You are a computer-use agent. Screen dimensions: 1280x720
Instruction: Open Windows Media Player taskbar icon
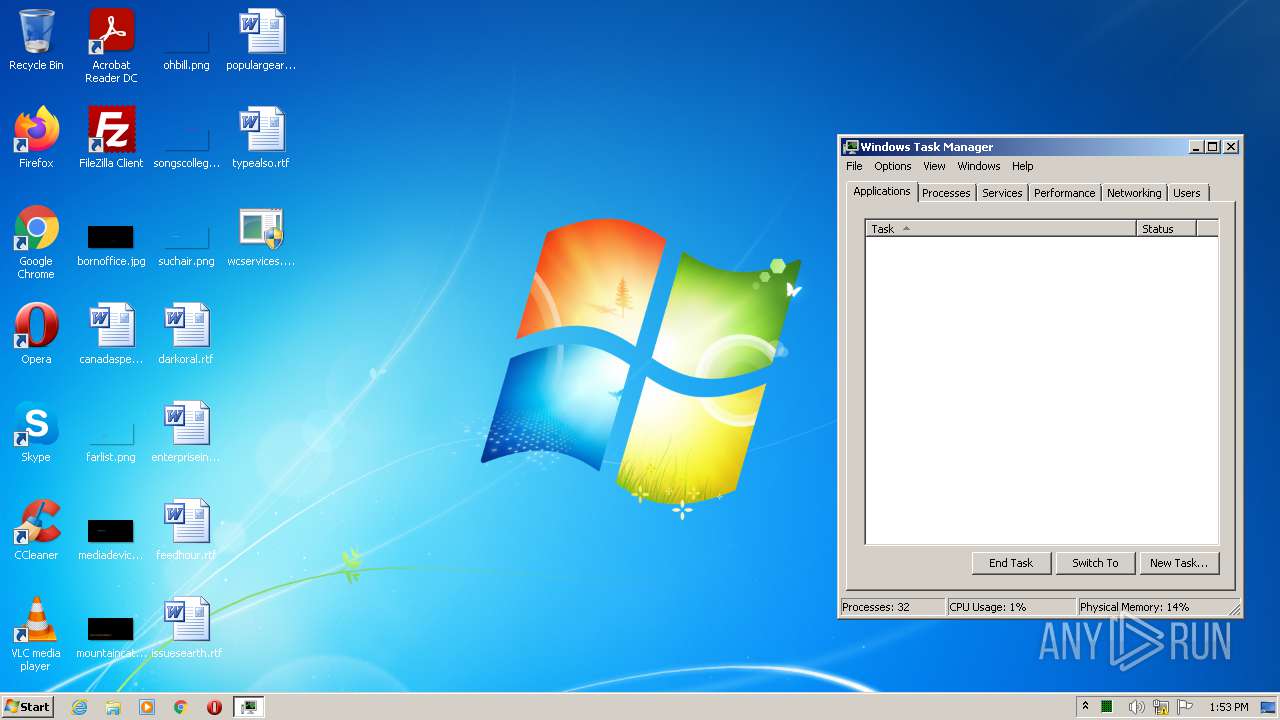click(147, 707)
